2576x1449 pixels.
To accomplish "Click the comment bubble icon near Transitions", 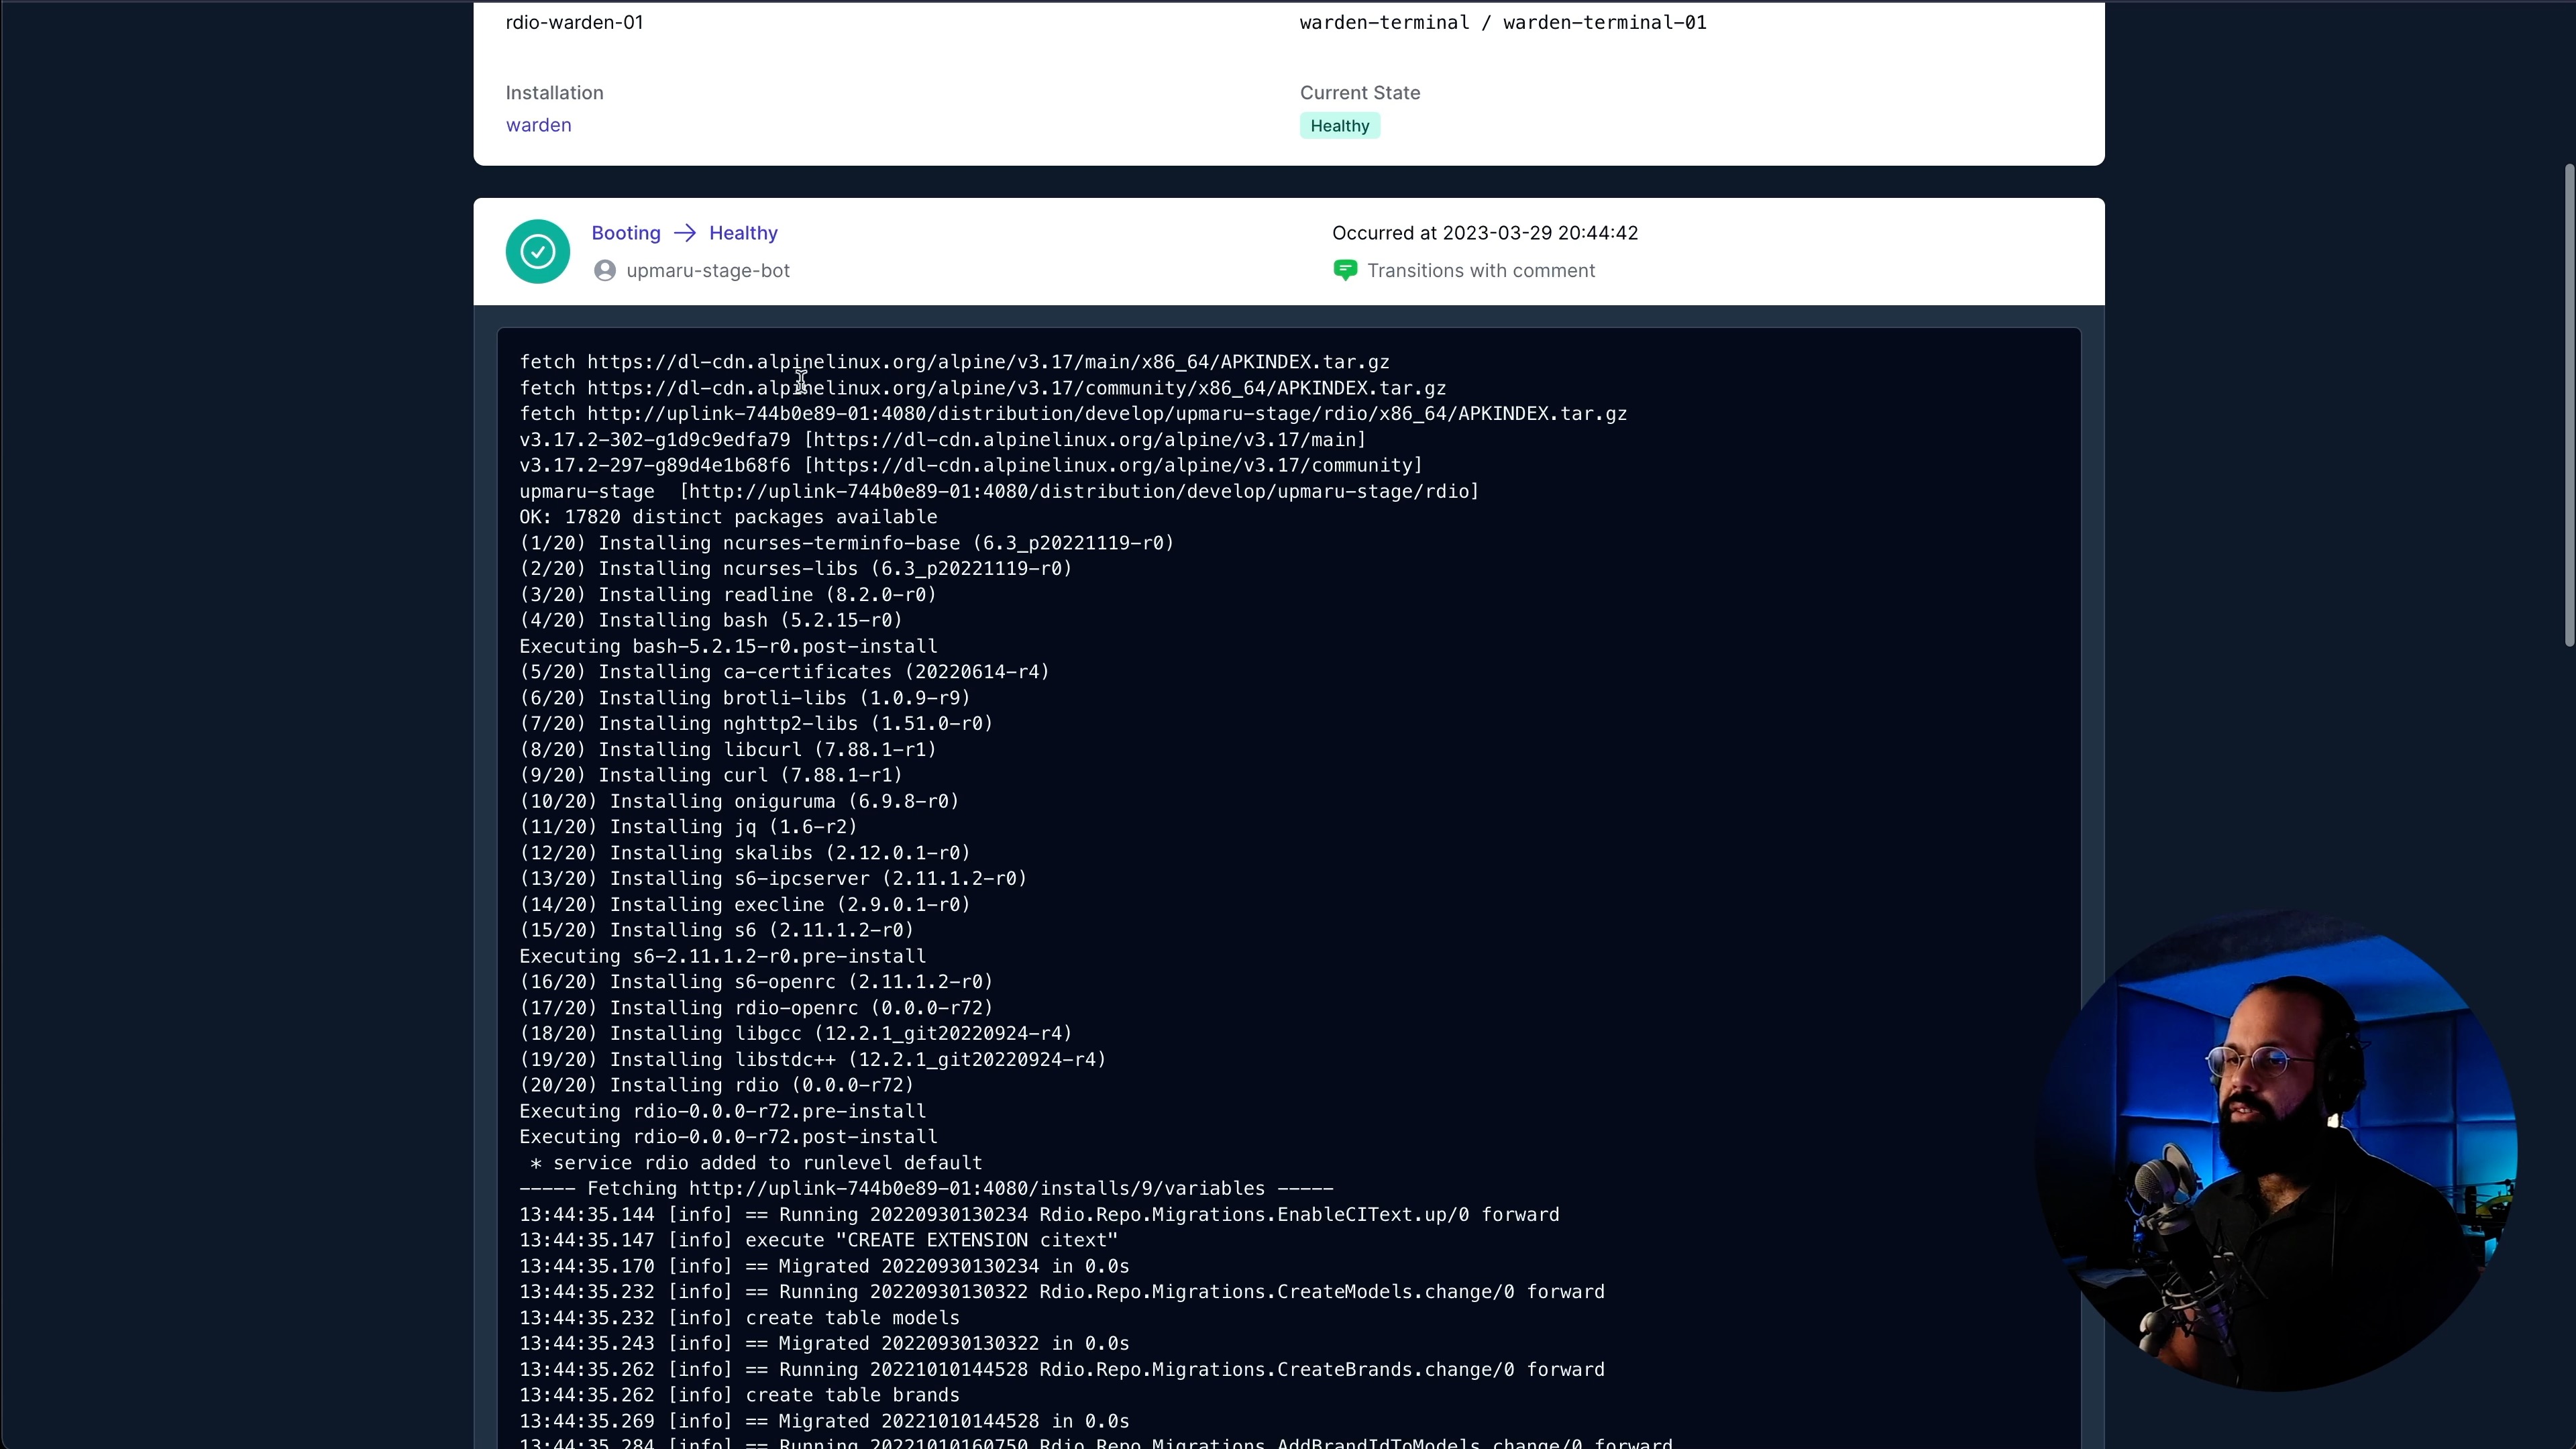I will pos(1345,270).
